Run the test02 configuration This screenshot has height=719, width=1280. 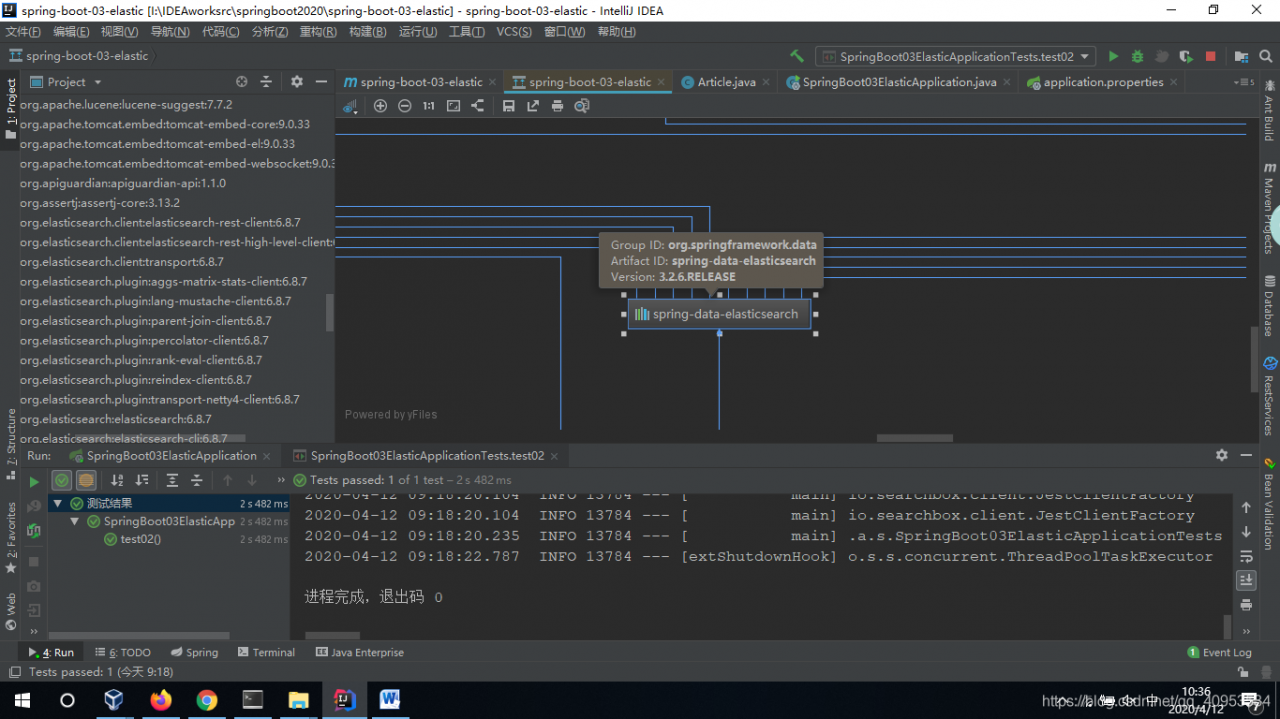pyautogui.click(x=1112, y=57)
